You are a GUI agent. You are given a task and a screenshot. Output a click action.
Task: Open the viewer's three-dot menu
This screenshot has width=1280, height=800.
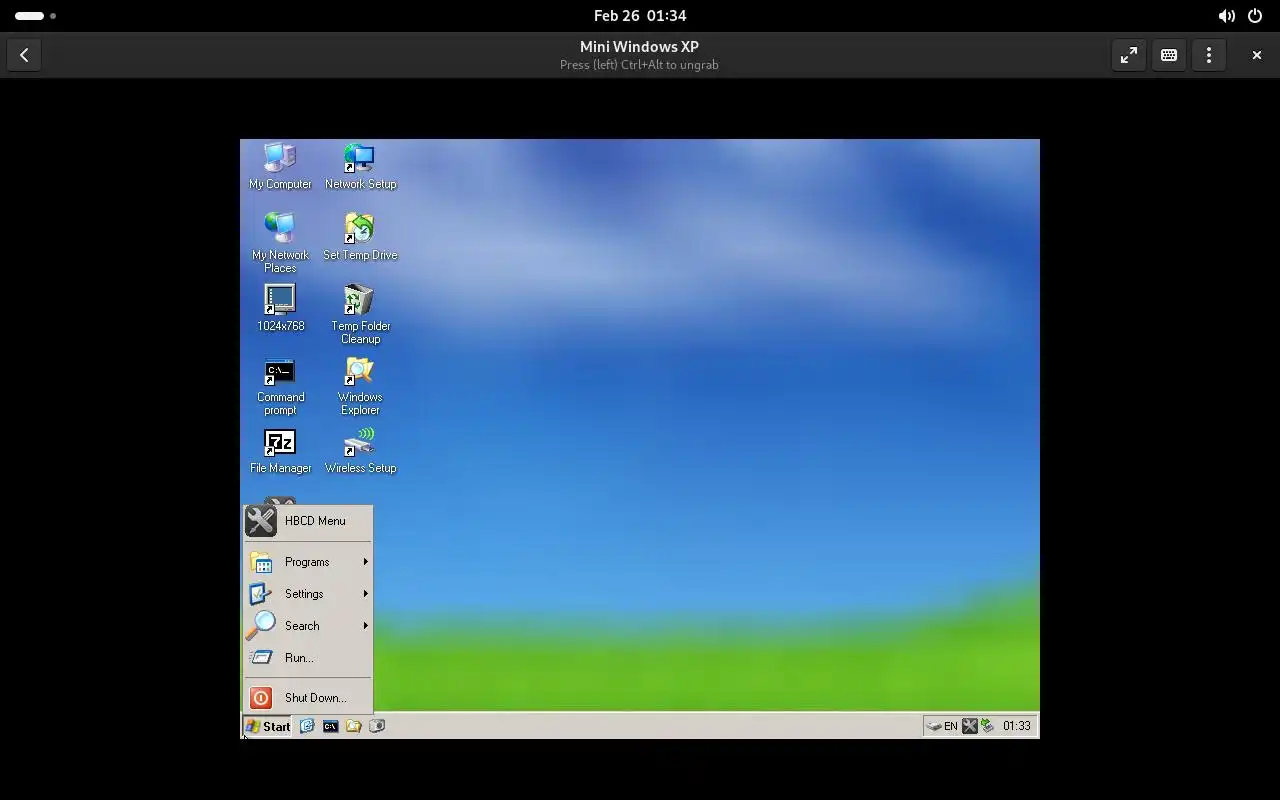point(1208,55)
